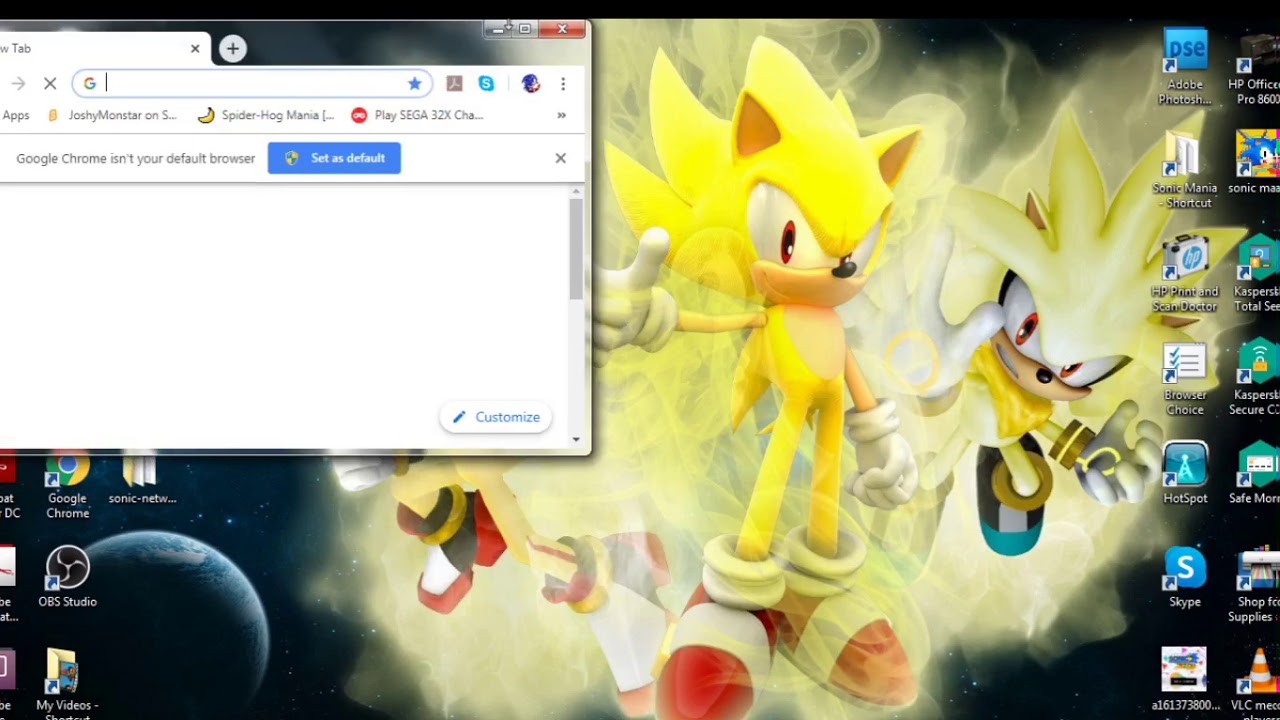Select the My Videos shortcut icon
Screen dimensions: 1280x720
[x=67, y=683]
